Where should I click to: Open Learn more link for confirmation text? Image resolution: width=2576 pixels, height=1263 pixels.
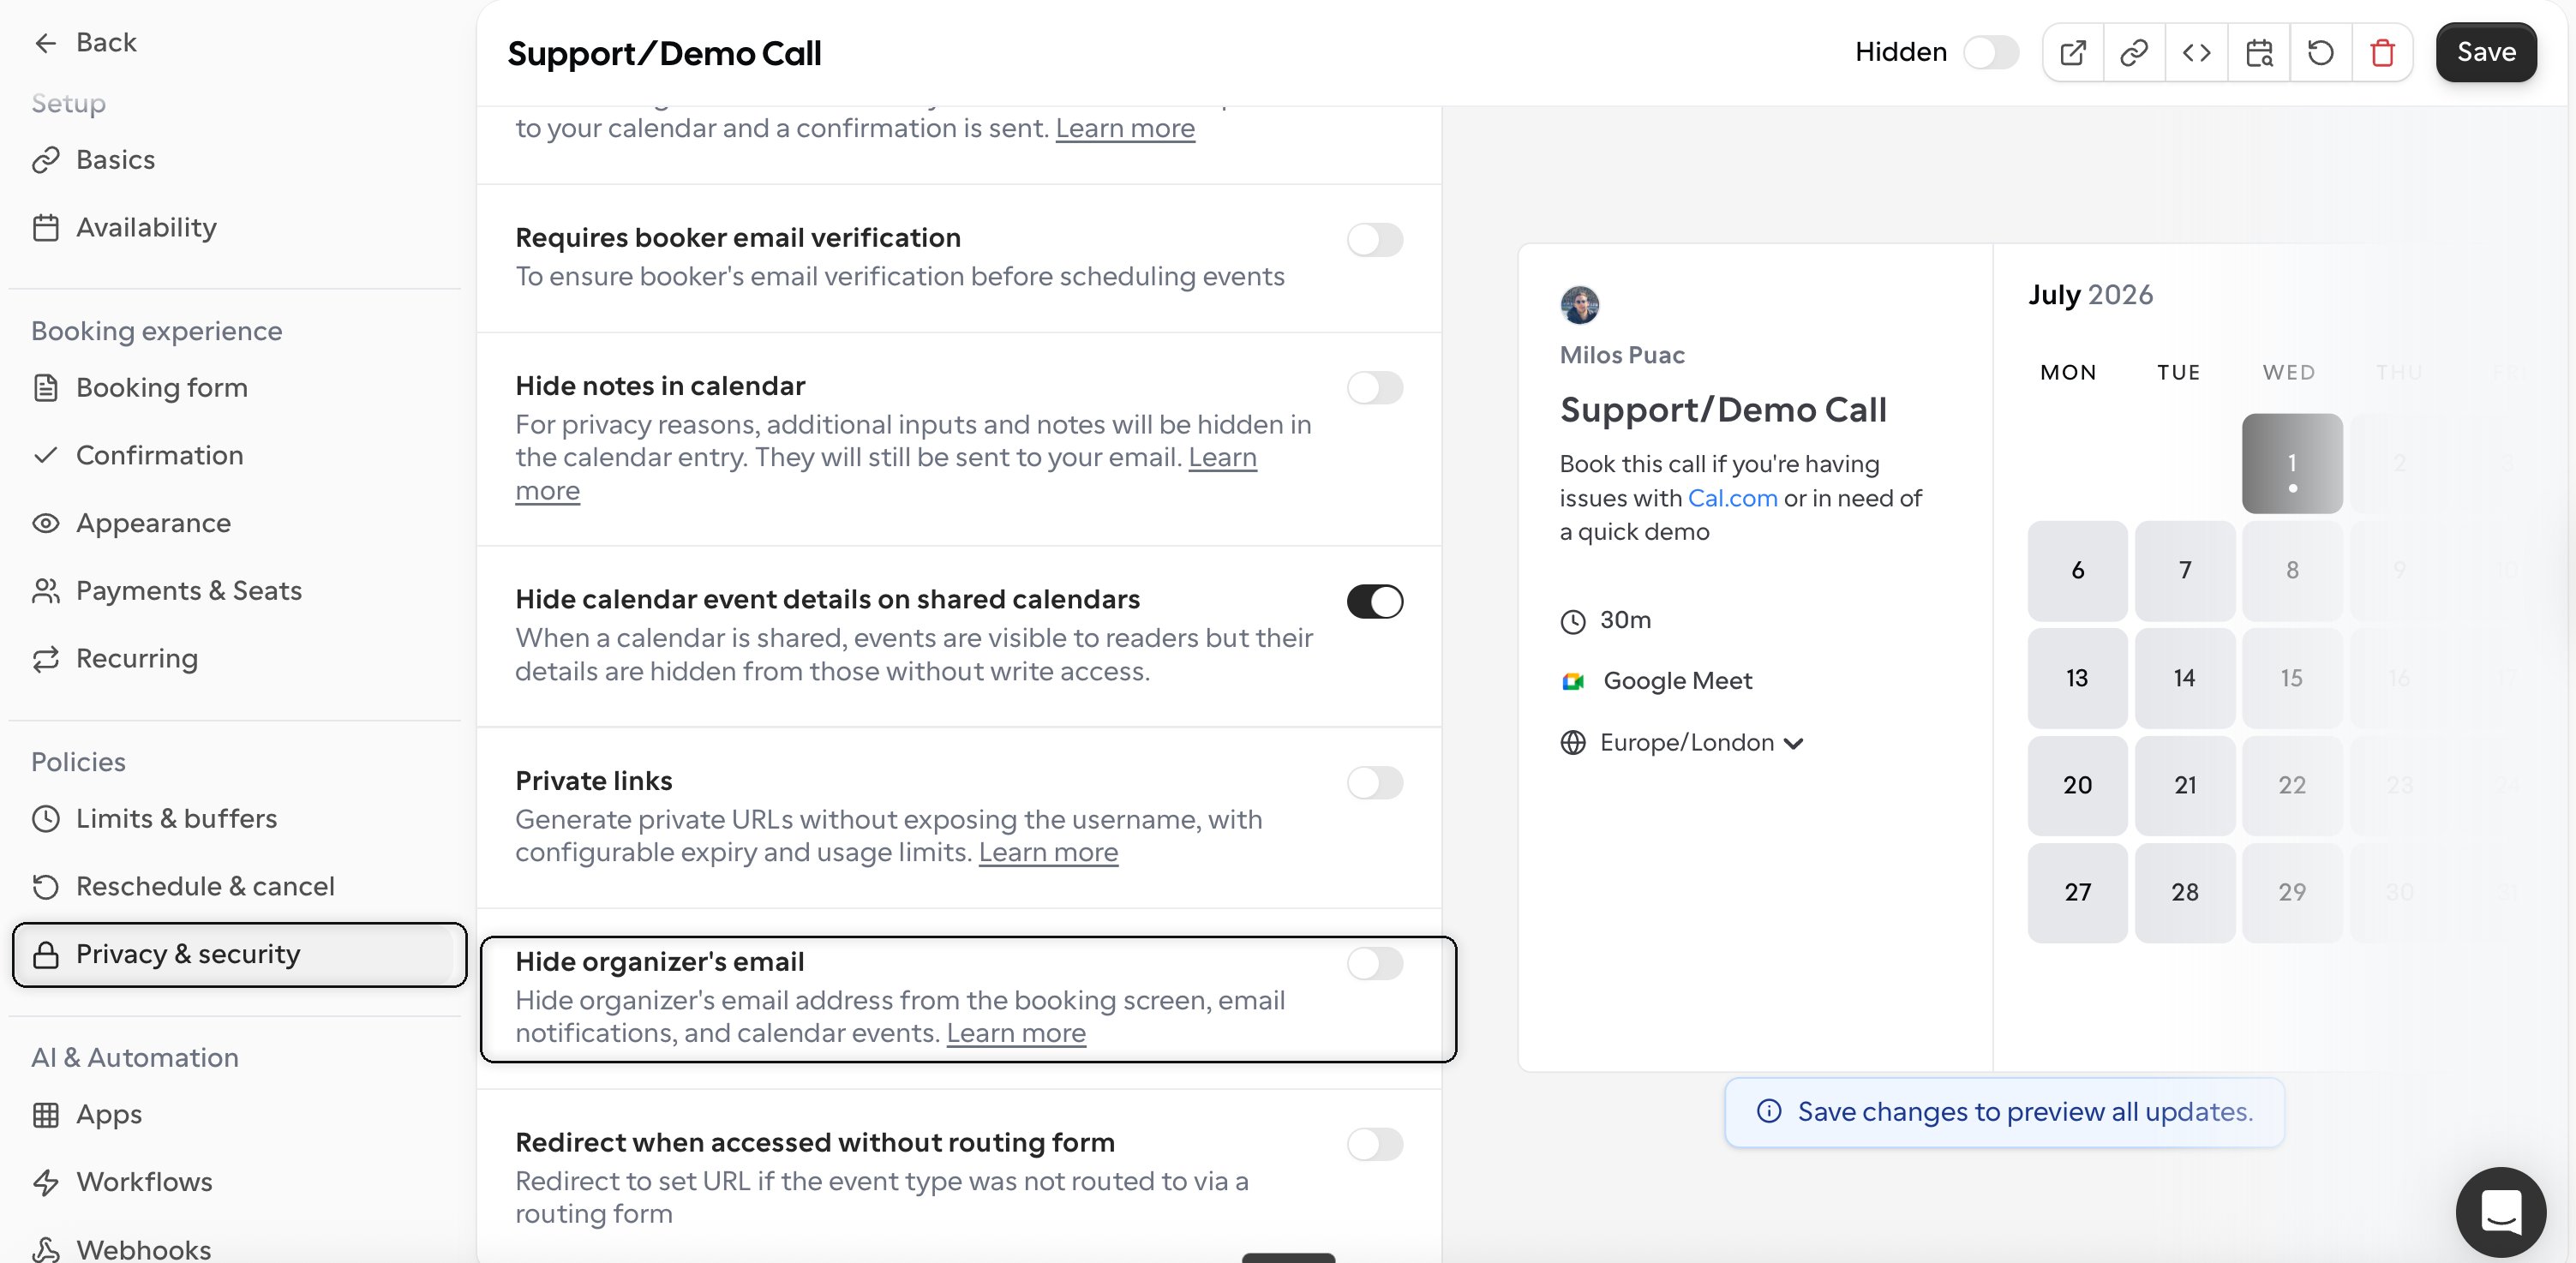coord(1125,129)
